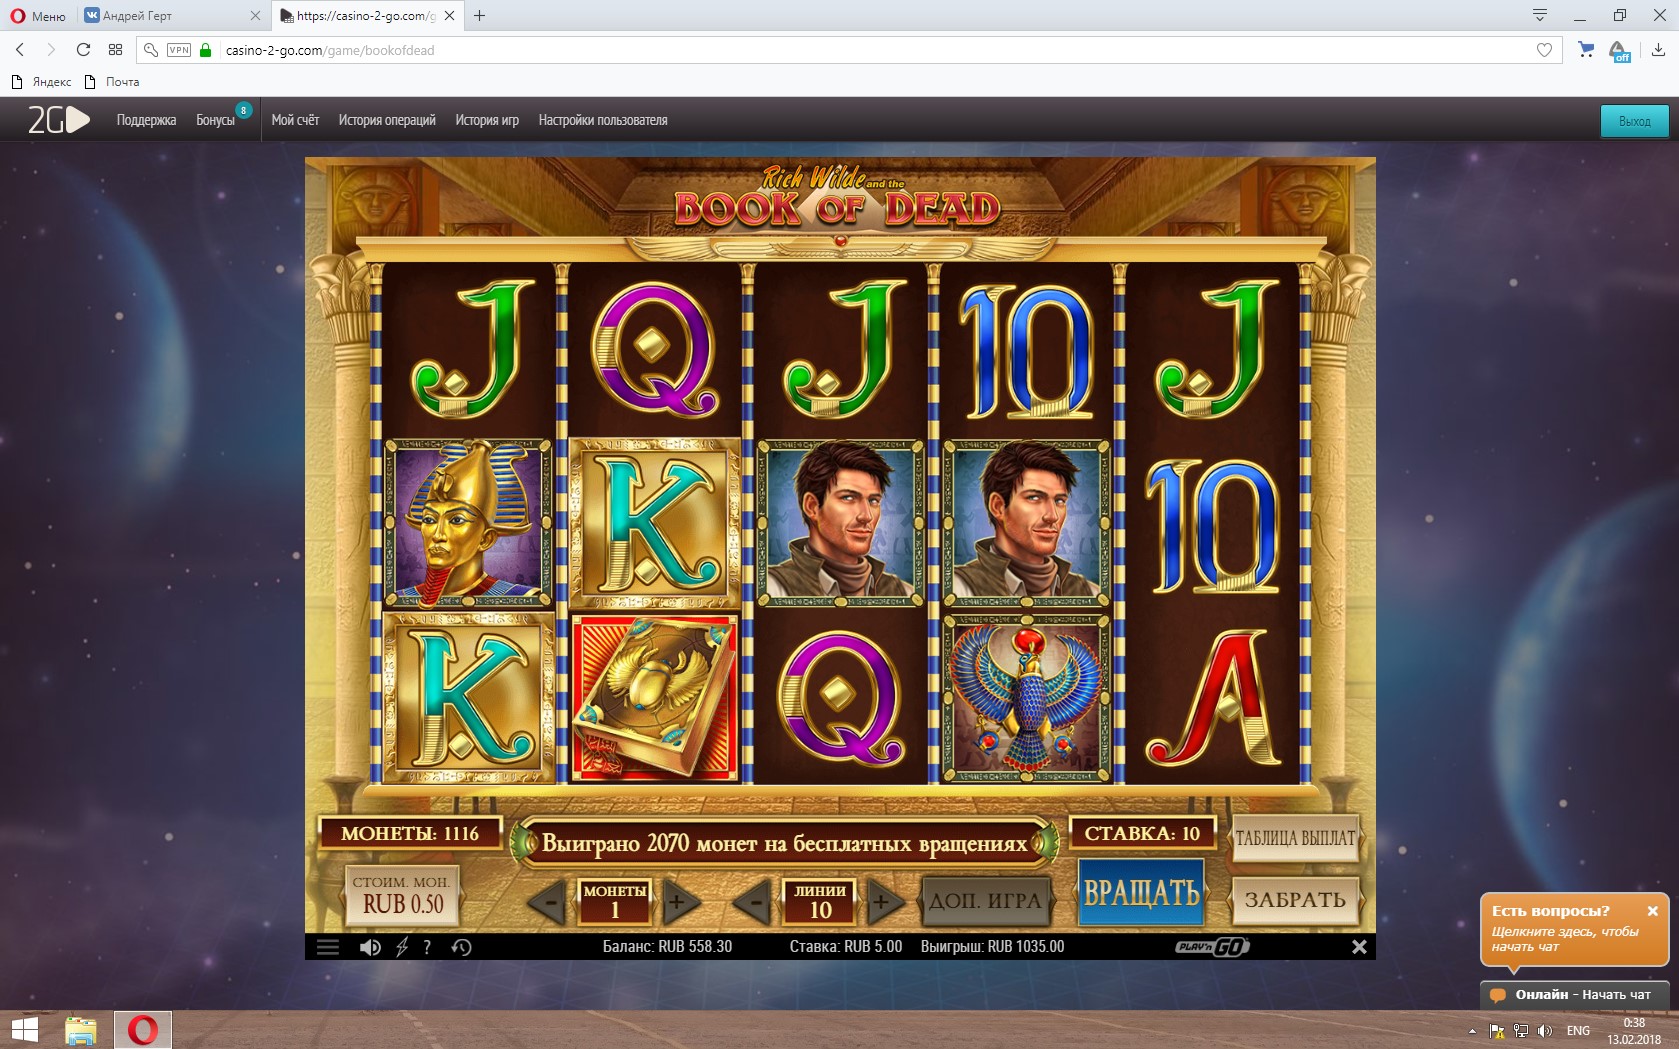Close the bottom game bar X
Viewport: 1679px width, 1049px height.
pyautogui.click(x=1359, y=947)
